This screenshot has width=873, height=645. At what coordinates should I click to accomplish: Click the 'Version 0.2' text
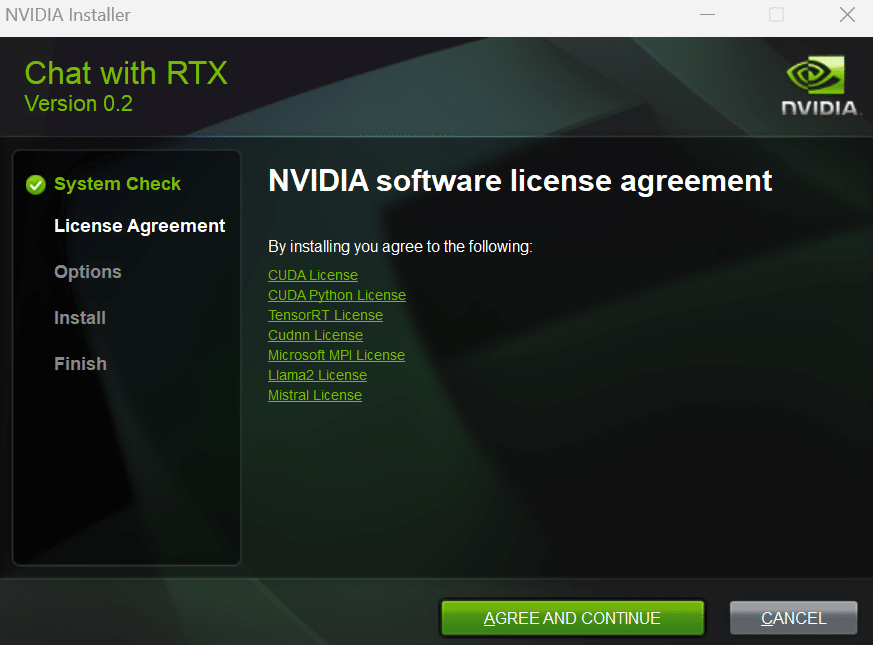(79, 104)
